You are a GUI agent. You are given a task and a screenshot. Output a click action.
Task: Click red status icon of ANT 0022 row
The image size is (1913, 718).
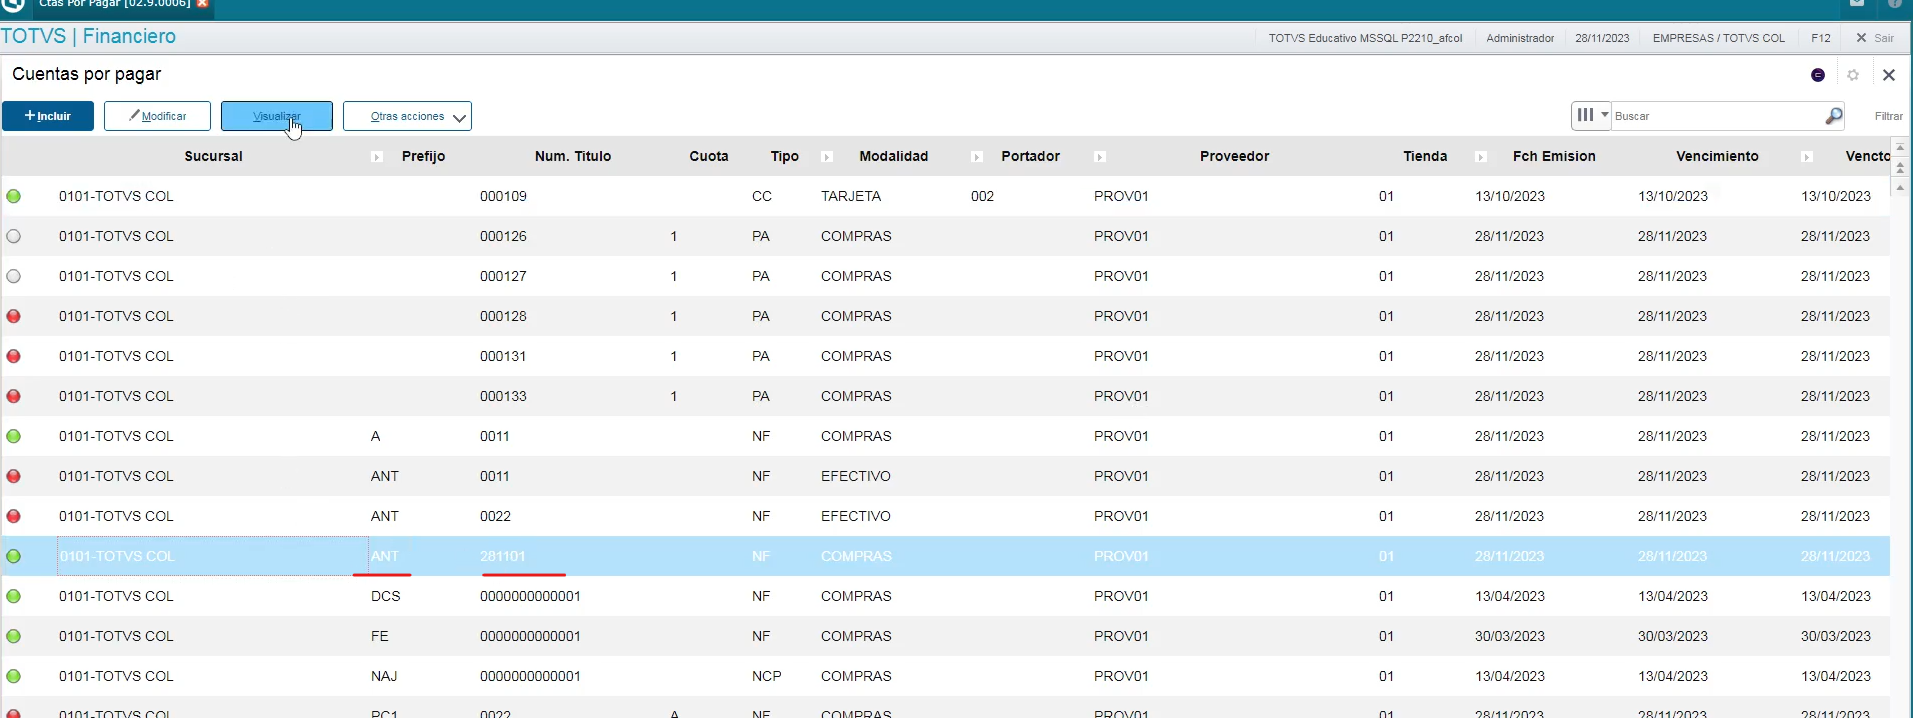14,516
